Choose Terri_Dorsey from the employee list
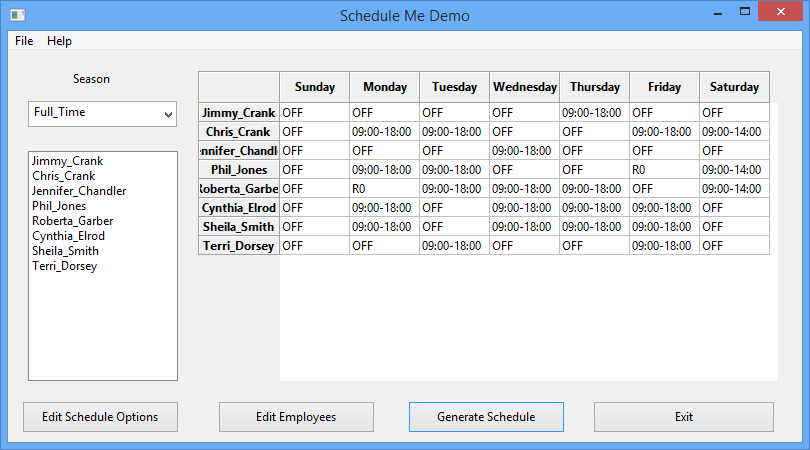Image resolution: width=810 pixels, height=450 pixels. click(65, 266)
